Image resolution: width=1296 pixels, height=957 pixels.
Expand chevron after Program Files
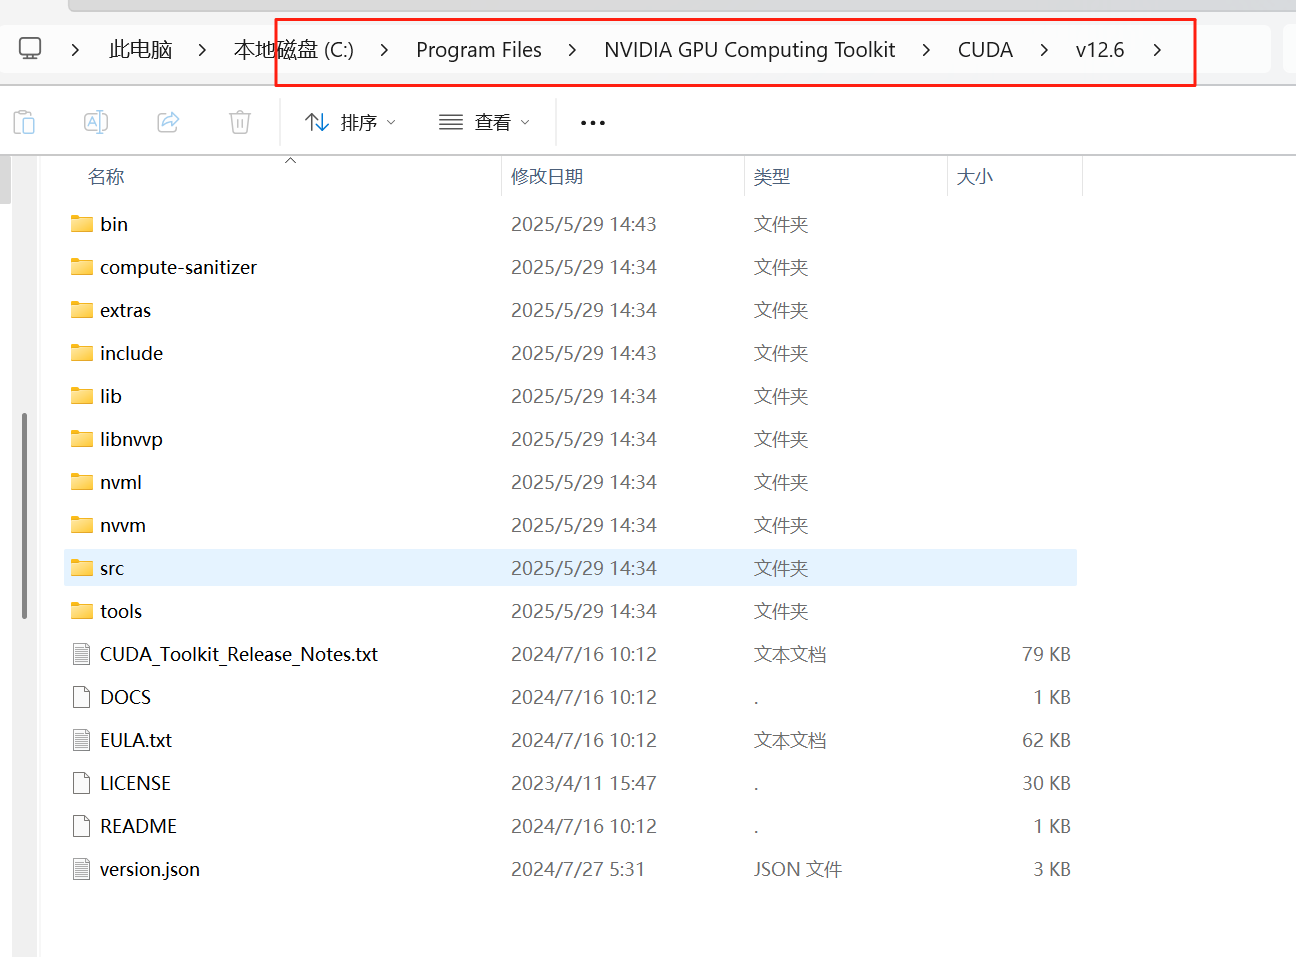pyautogui.click(x=572, y=49)
